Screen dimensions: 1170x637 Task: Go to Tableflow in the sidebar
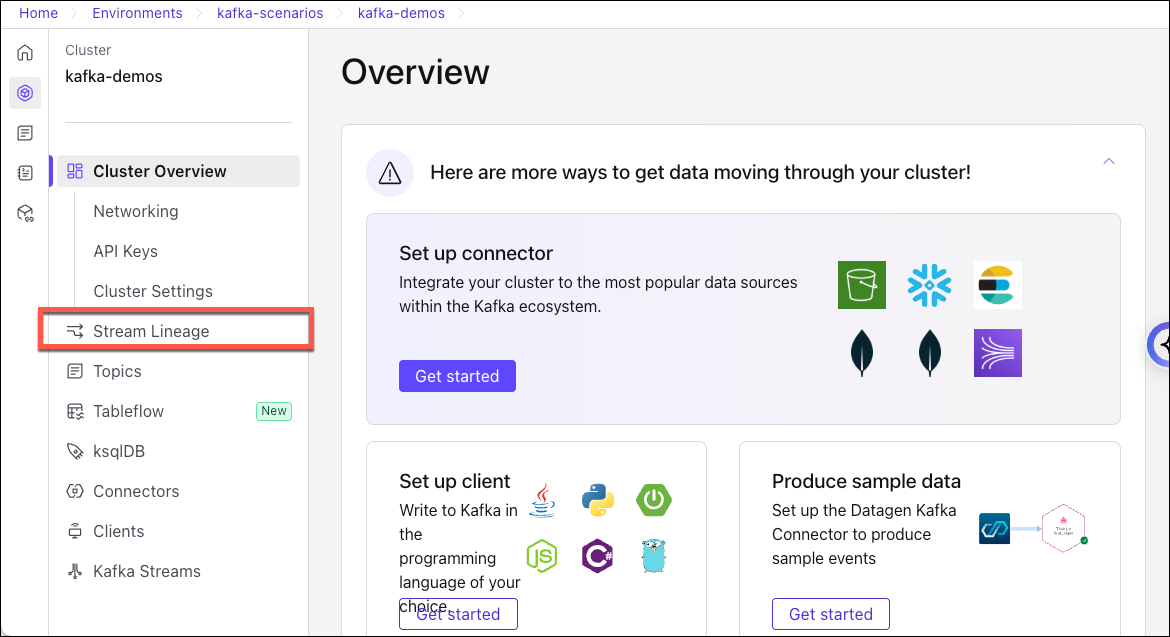point(128,411)
